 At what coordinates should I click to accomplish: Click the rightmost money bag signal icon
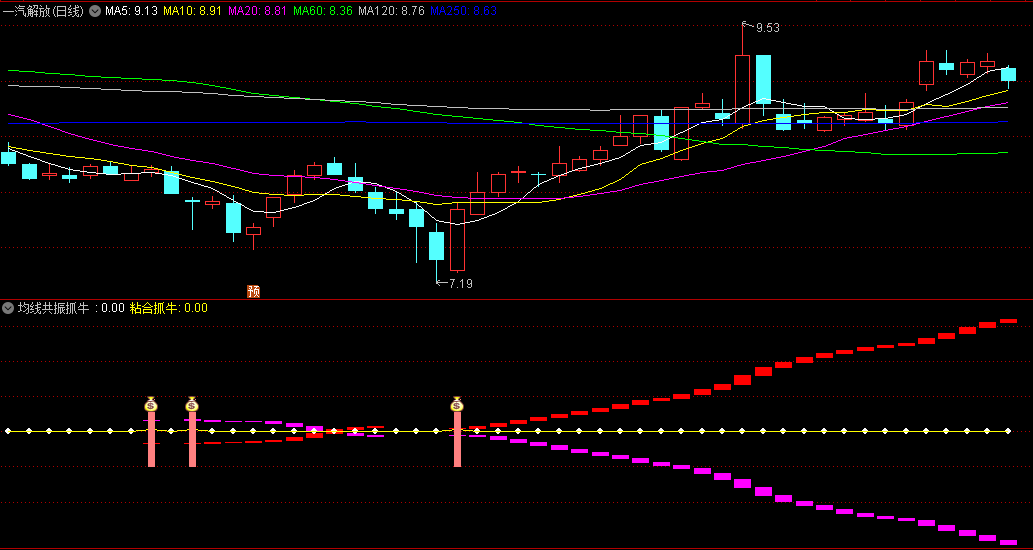pyautogui.click(x=457, y=404)
